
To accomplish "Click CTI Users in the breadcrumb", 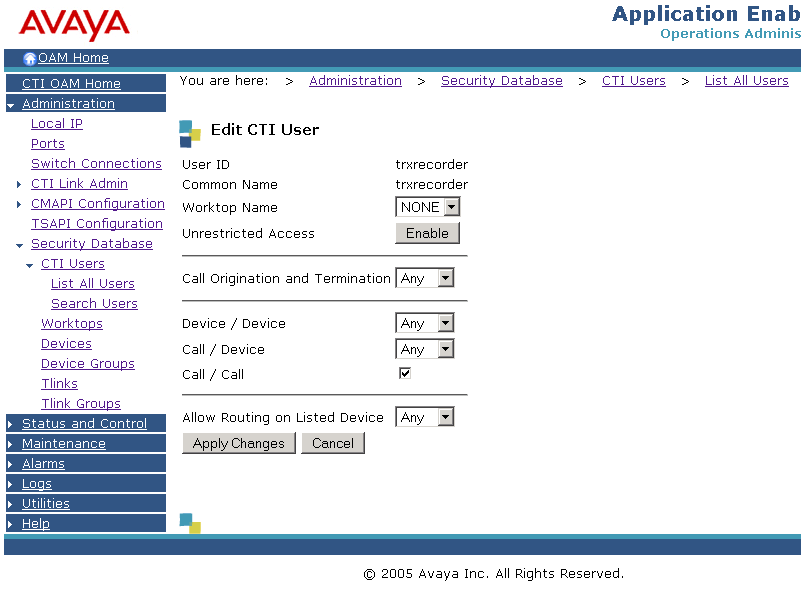I will click(x=633, y=81).
